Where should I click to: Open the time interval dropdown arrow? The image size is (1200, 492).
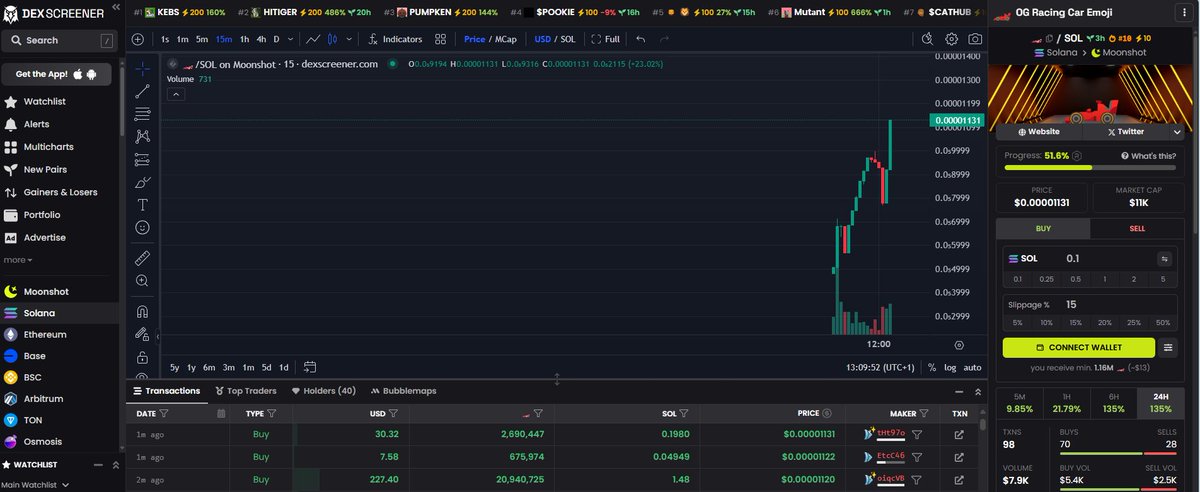tap(291, 39)
